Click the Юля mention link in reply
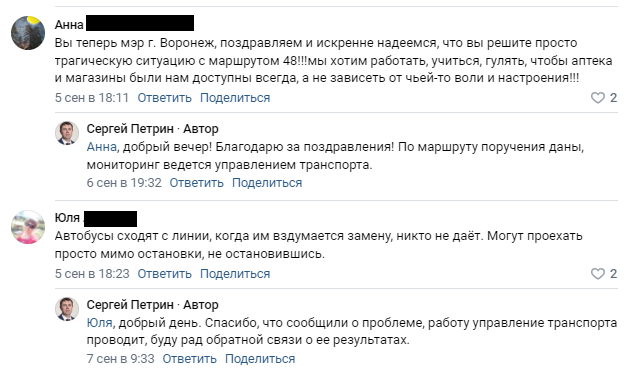 point(99,323)
